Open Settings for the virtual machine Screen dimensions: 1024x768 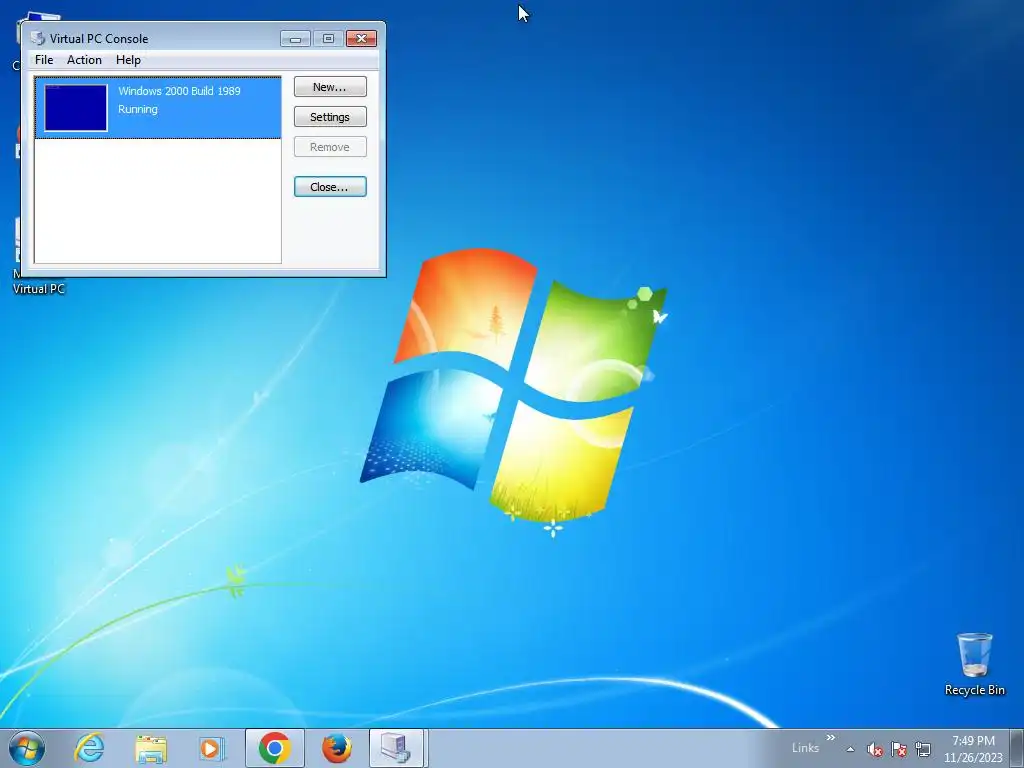pyautogui.click(x=330, y=117)
